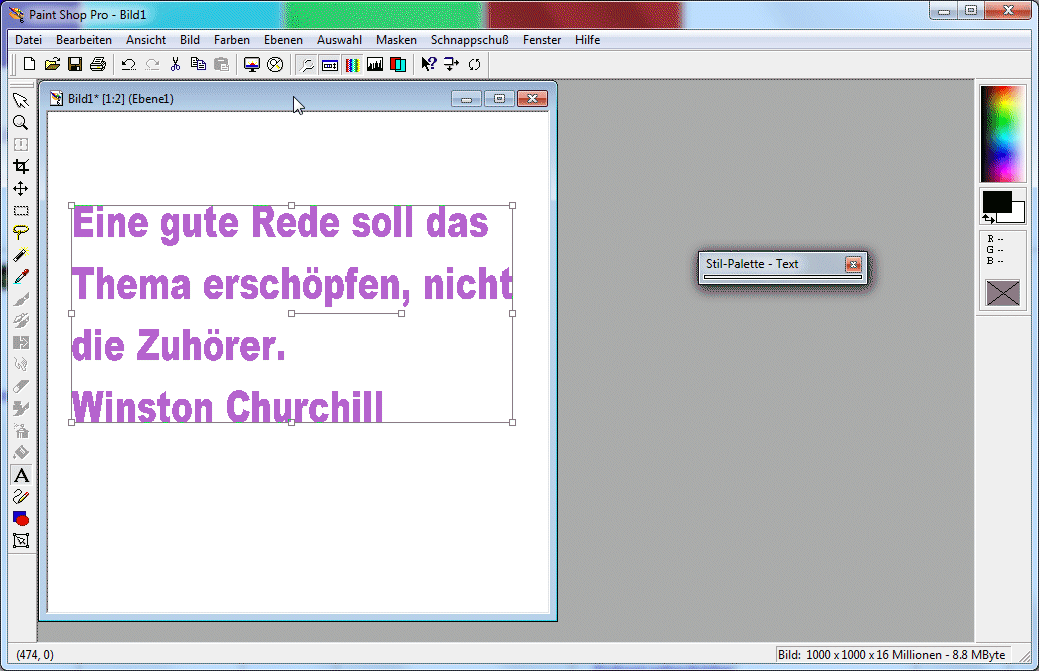Toggle the Histogram window button
Image resolution: width=1039 pixels, height=671 pixels.
375,64
